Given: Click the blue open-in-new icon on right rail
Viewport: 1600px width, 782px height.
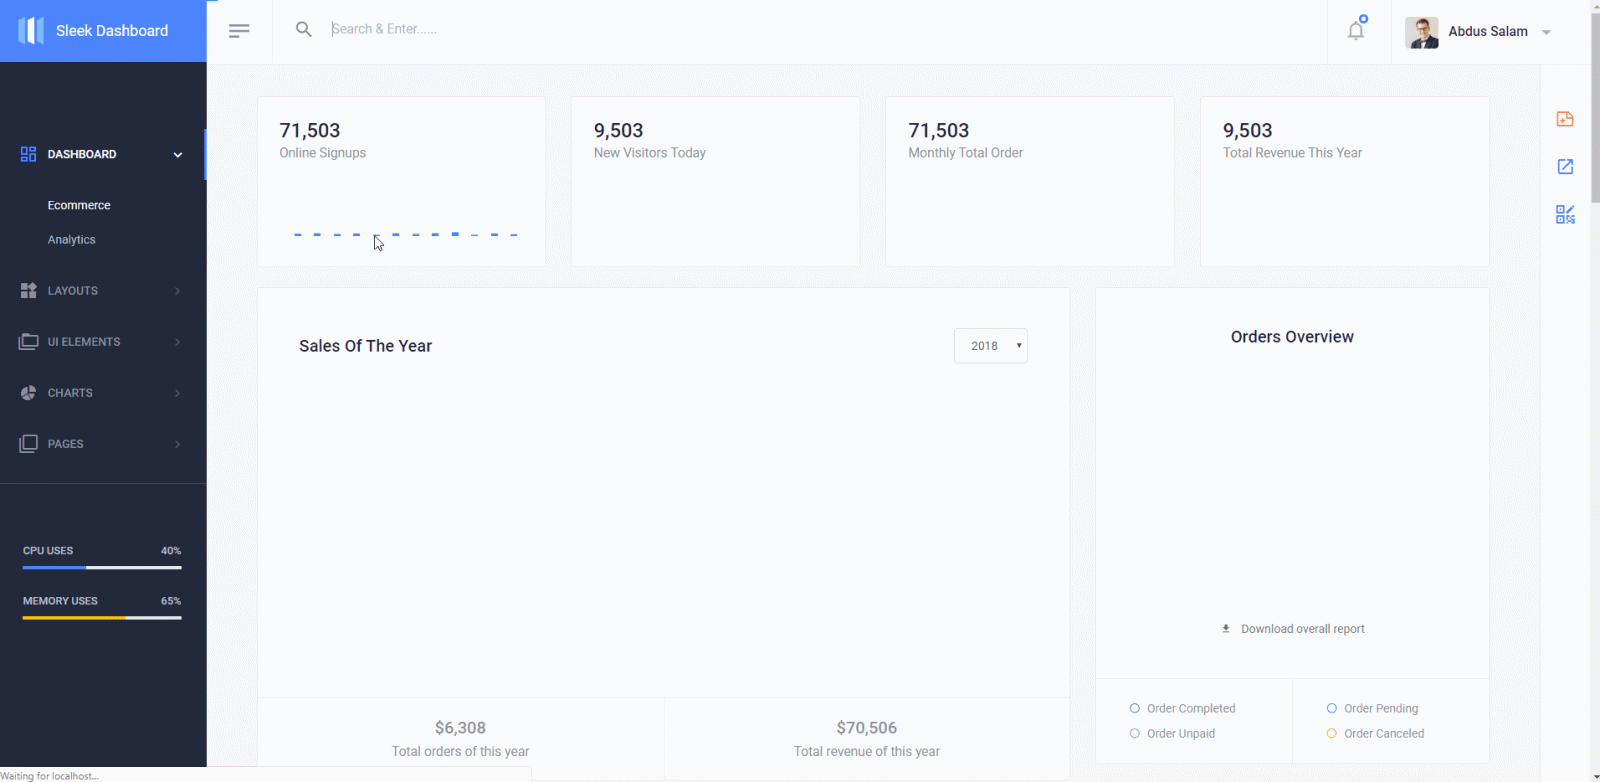Looking at the screenshot, I should point(1565,167).
